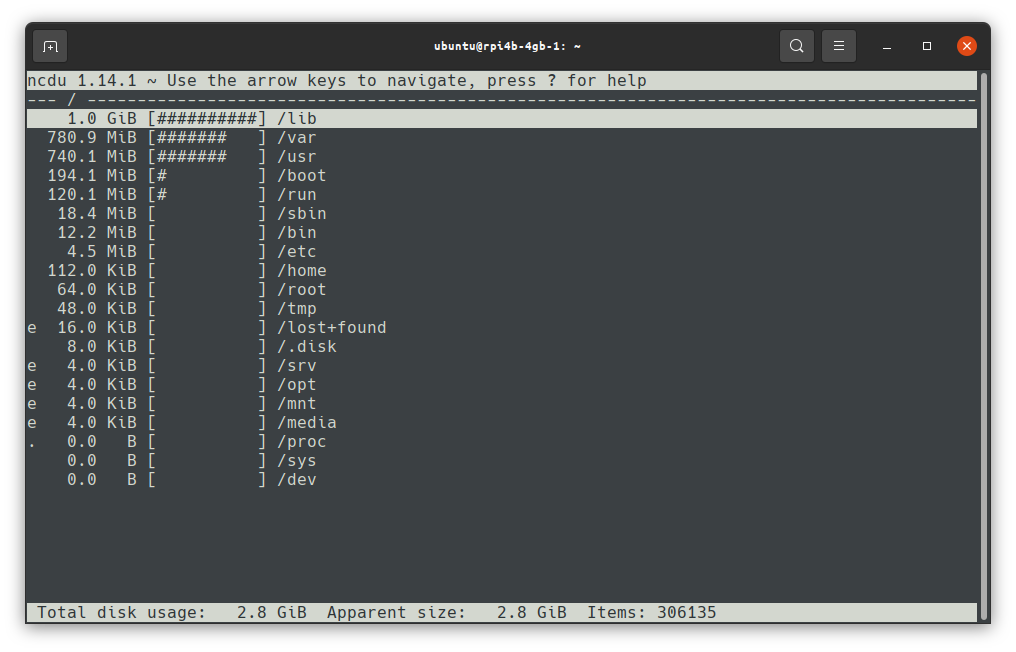The height and width of the screenshot is (652, 1016).
Task: Select the /dev directory entry
Action: pyautogui.click(x=296, y=480)
